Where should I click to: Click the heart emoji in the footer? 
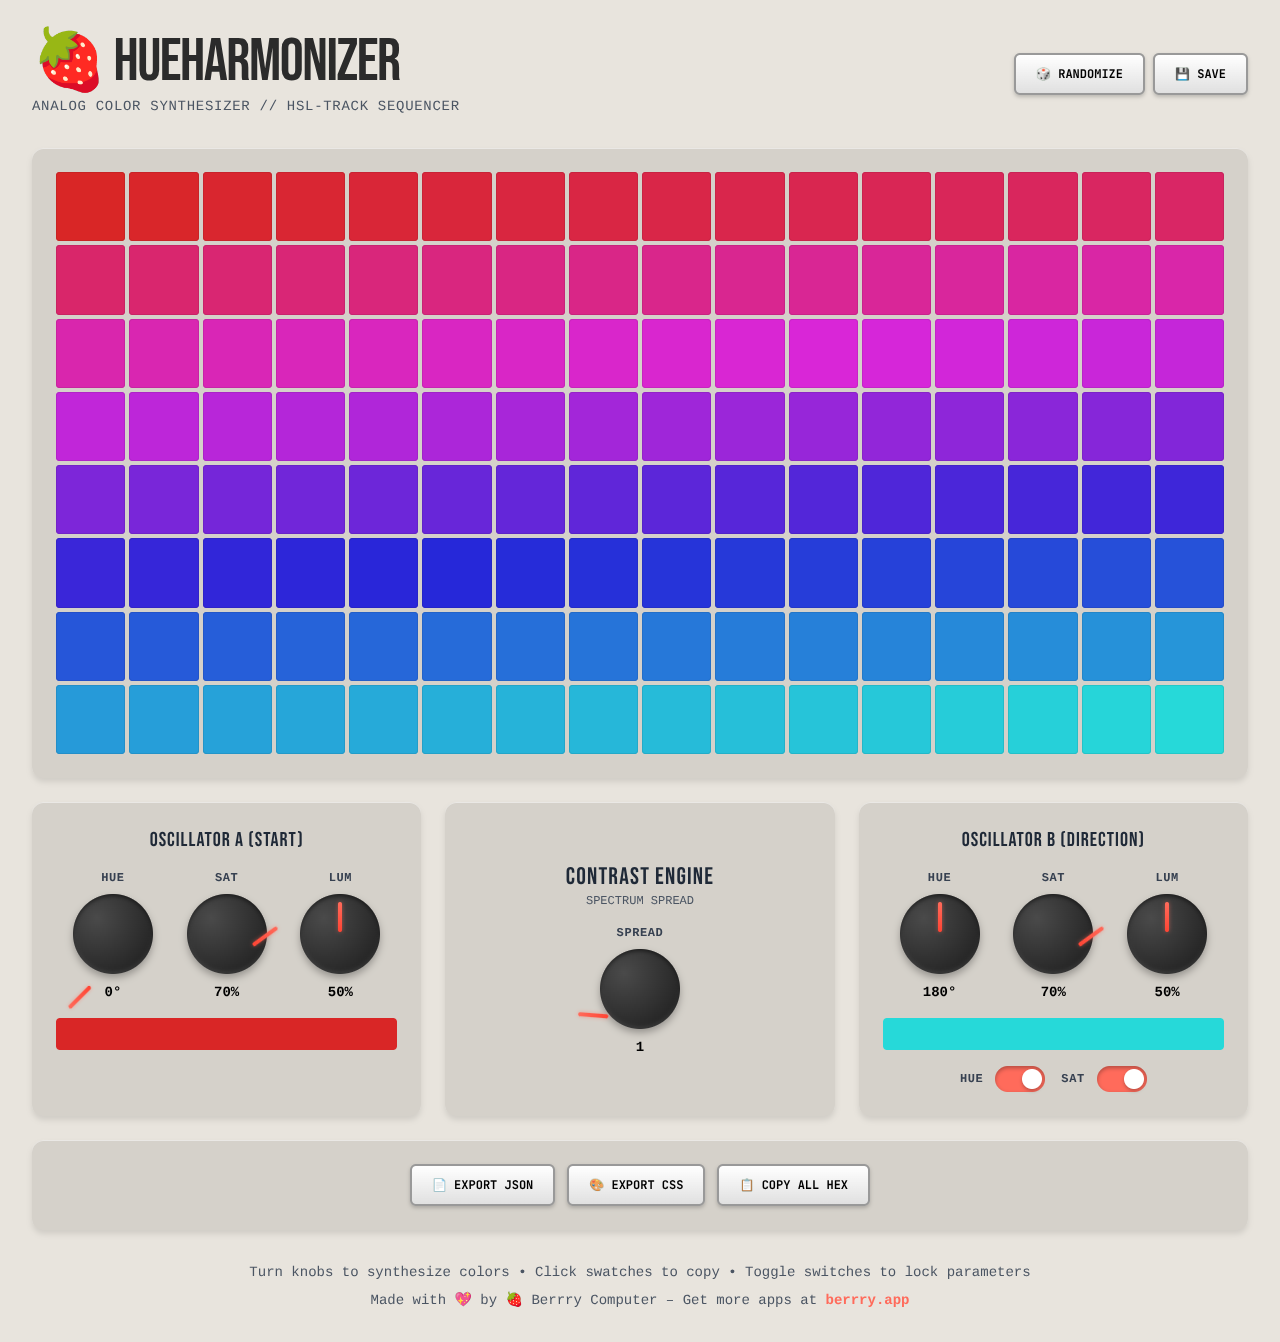463,1299
